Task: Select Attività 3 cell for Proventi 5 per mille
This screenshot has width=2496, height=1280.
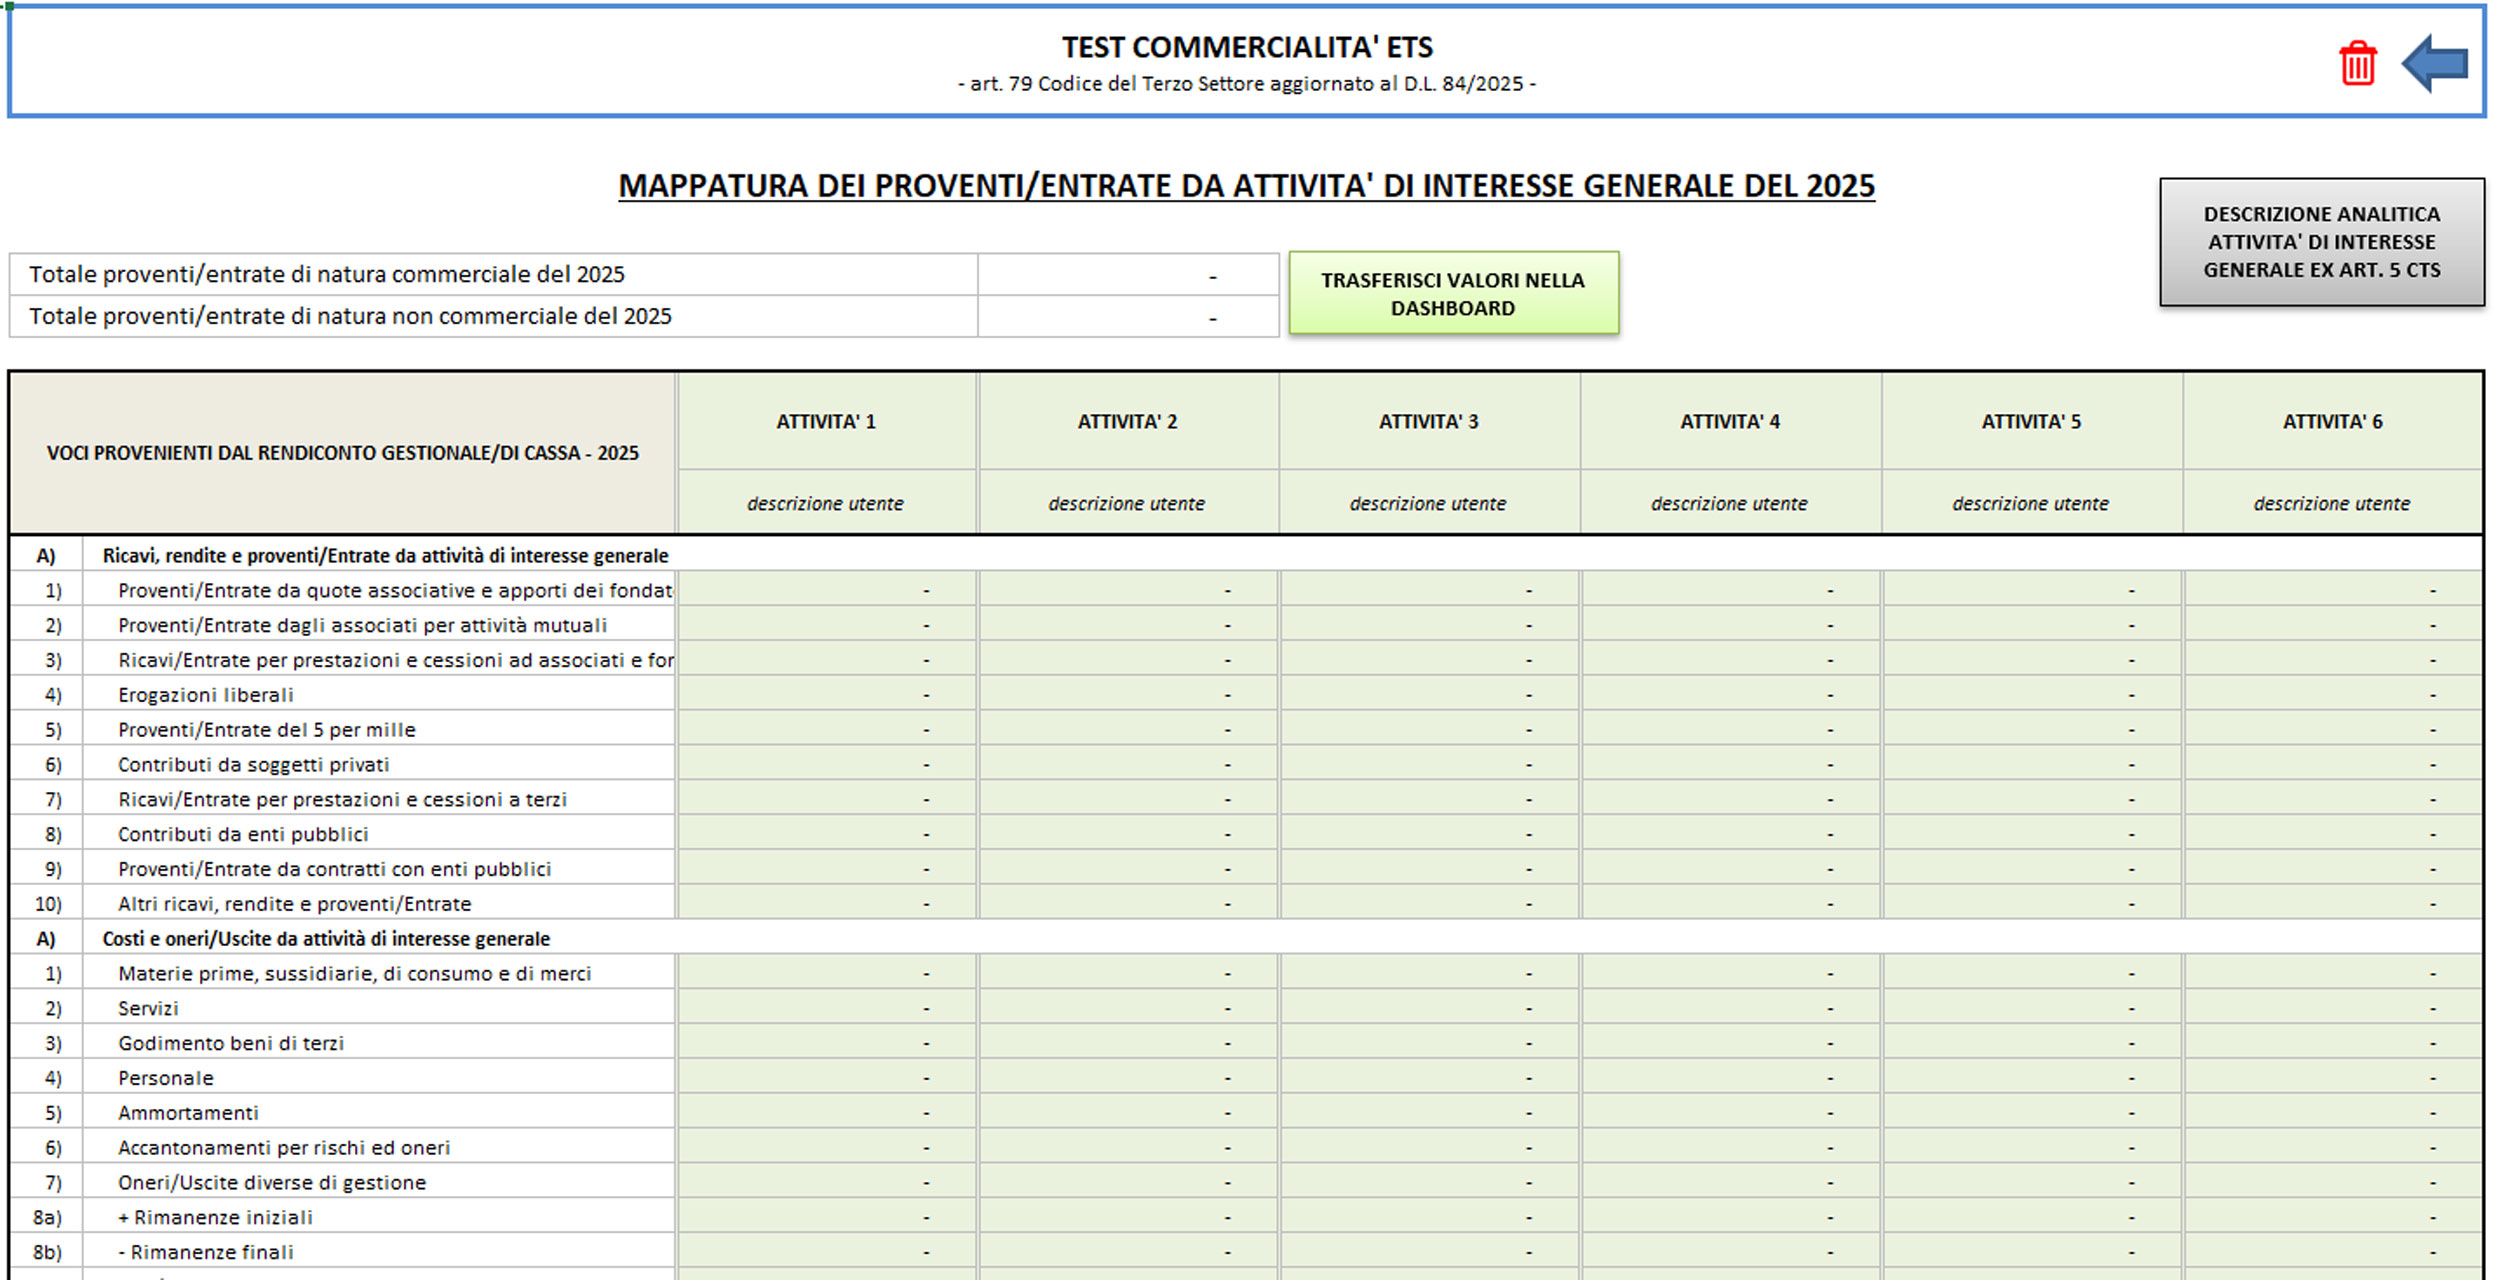Action: tap(1428, 730)
